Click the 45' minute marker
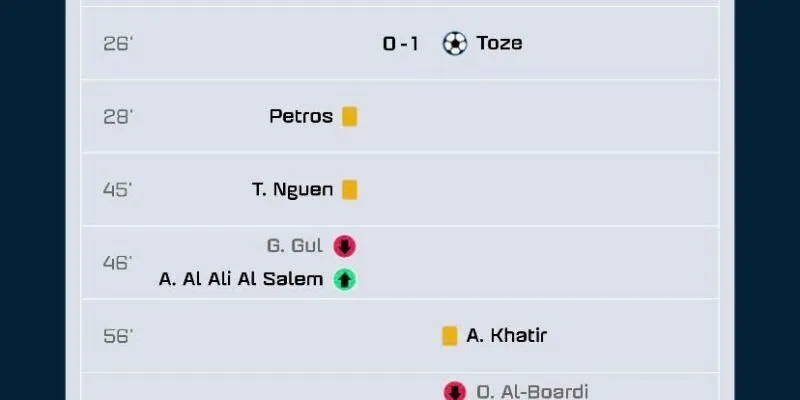 [117, 189]
